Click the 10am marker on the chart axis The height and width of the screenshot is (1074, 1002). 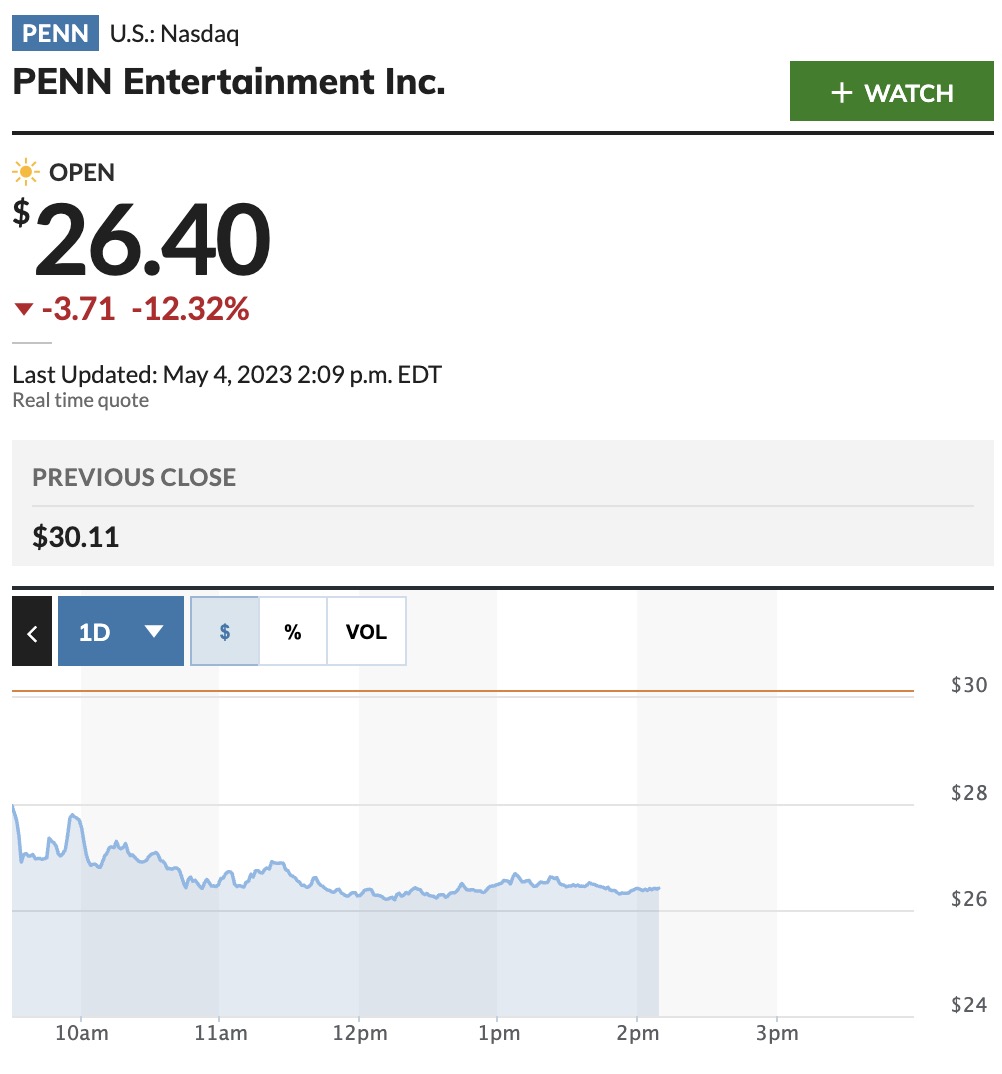coord(82,1033)
